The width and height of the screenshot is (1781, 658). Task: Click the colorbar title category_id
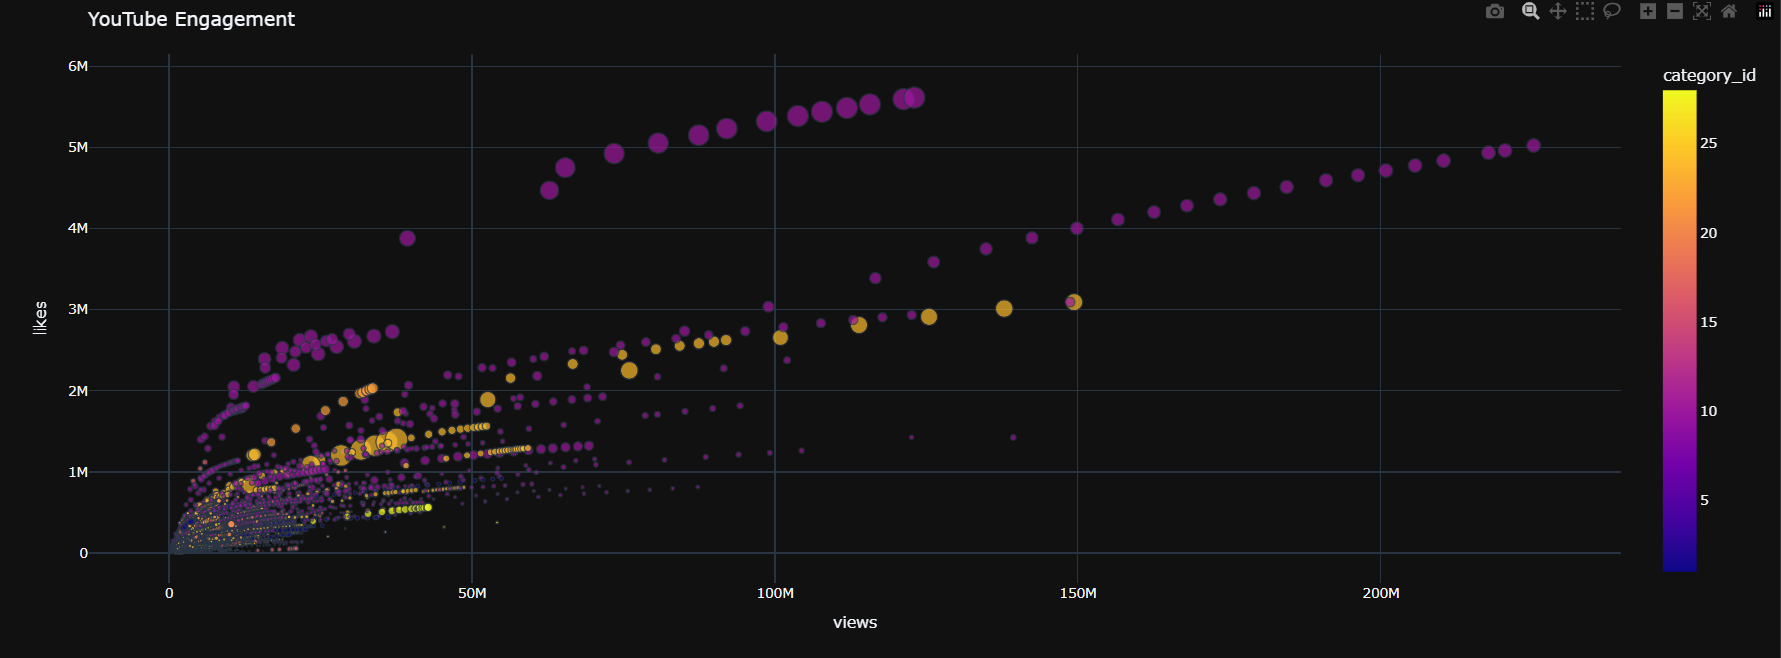point(1709,75)
